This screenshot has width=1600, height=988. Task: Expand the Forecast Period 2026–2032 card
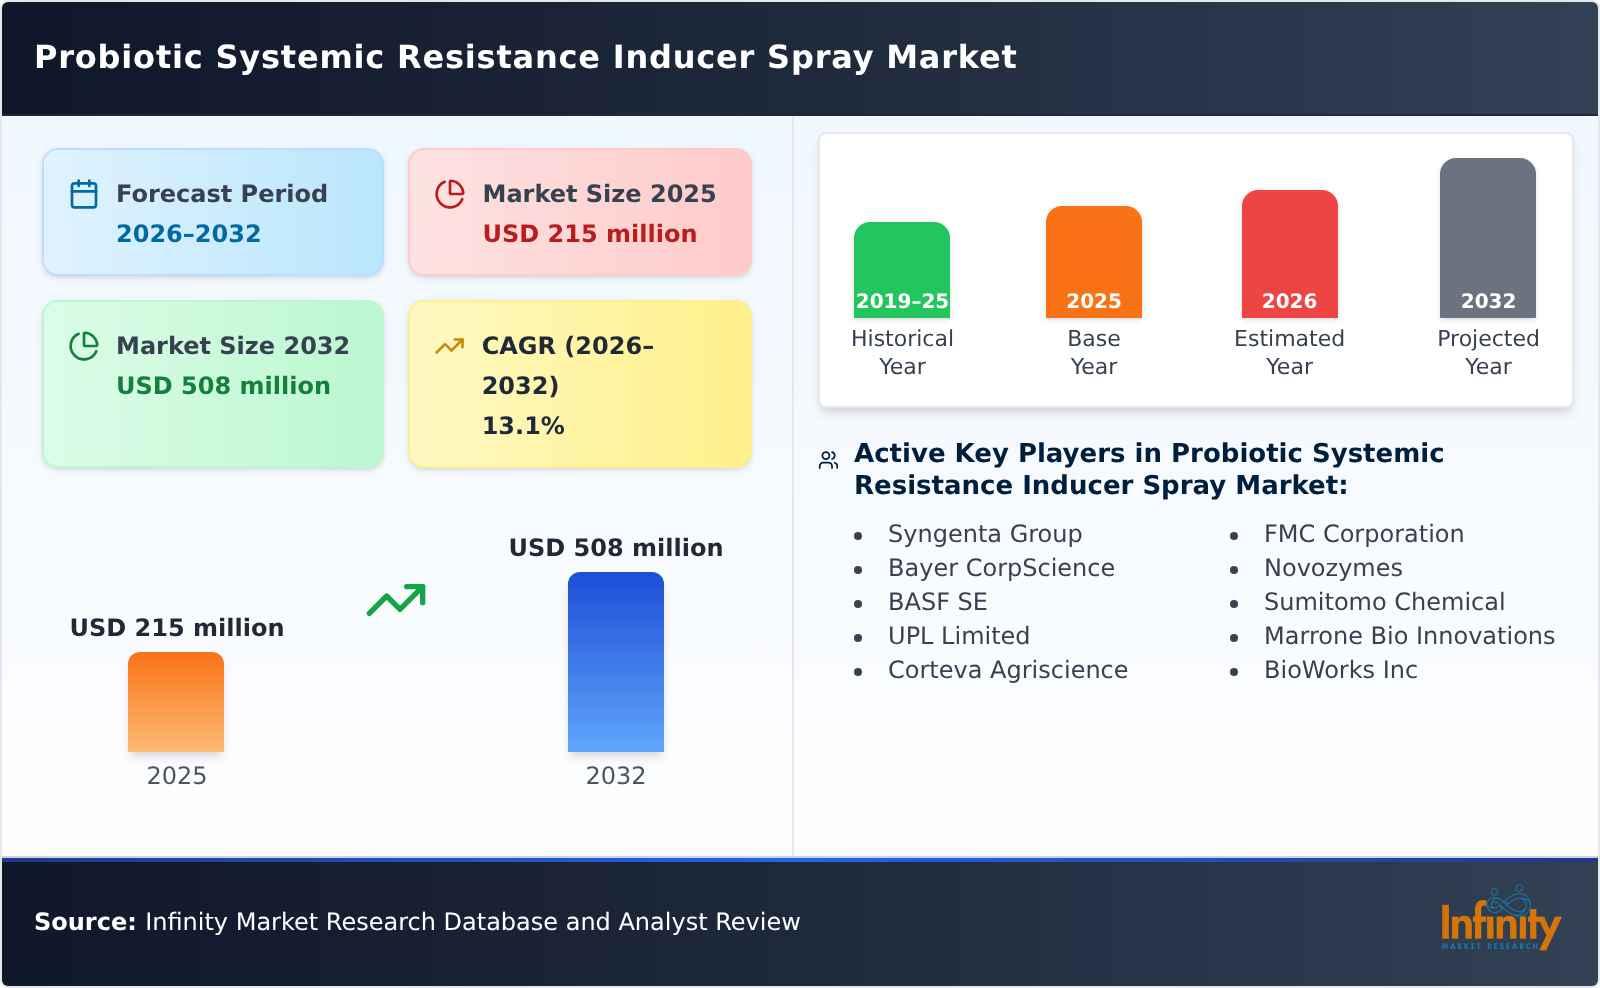(x=213, y=211)
